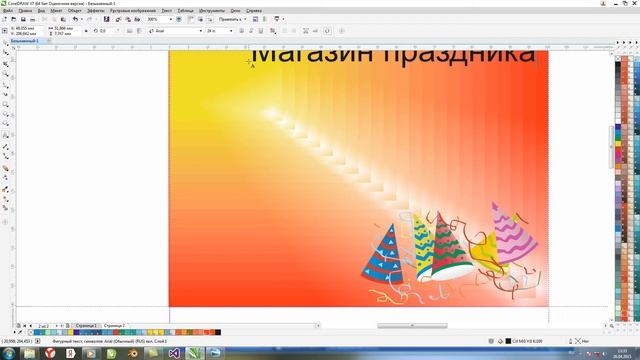The width and height of the screenshot is (640, 360).
Task: Select the Drop Shadow tool
Action: (x=5, y=167)
